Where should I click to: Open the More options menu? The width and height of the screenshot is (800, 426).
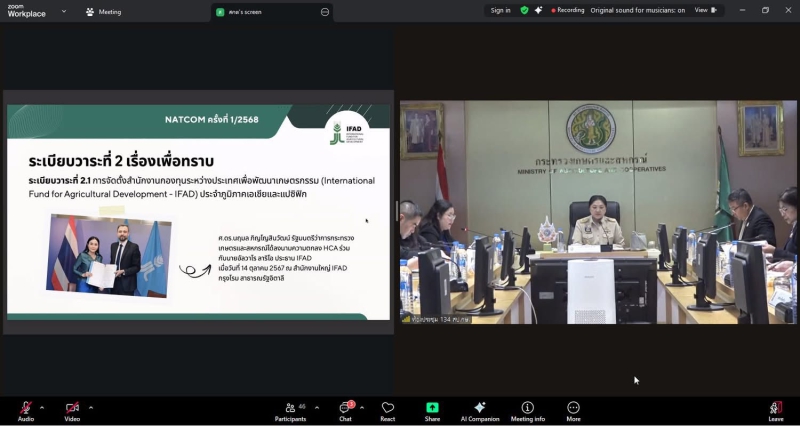pyautogui.click(x=573, y=411)
